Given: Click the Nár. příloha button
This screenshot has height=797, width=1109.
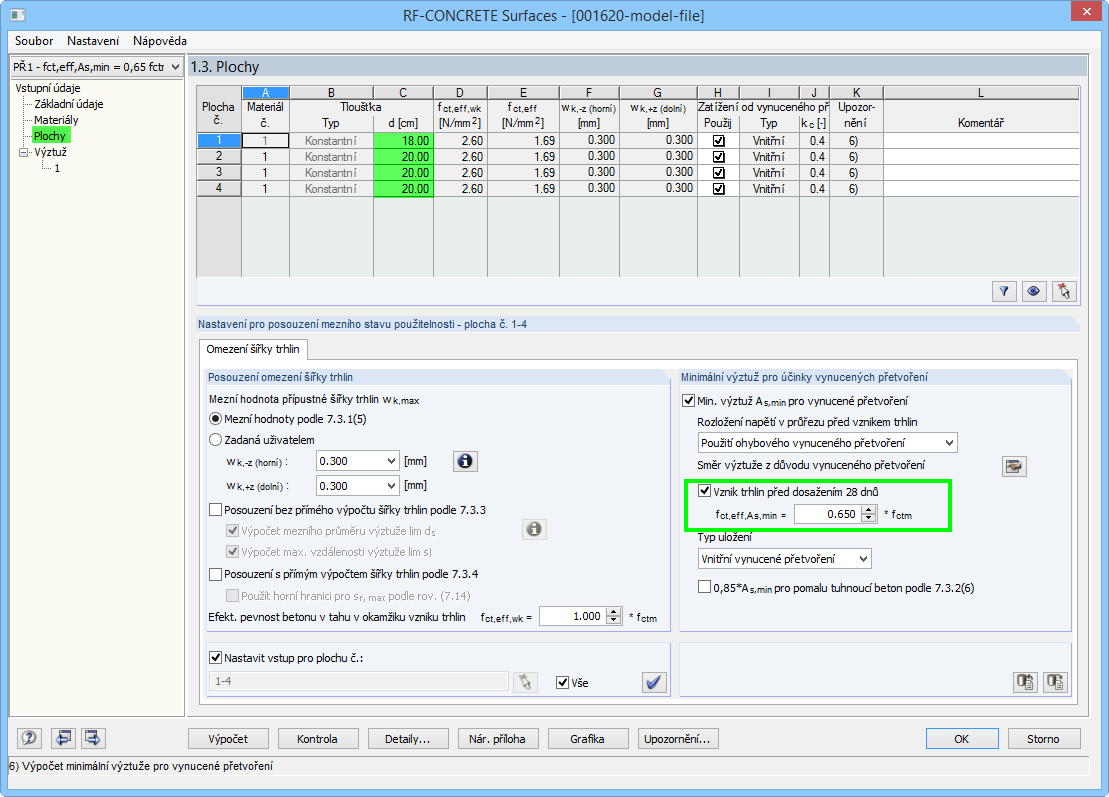Looking at the screenshot, I should coord(497,739).
